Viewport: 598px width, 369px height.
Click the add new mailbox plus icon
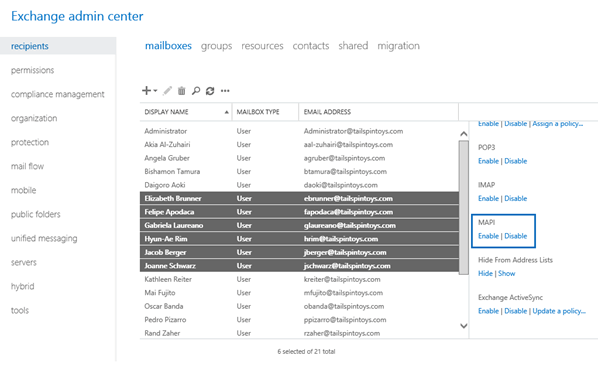[x=146, y=91]
